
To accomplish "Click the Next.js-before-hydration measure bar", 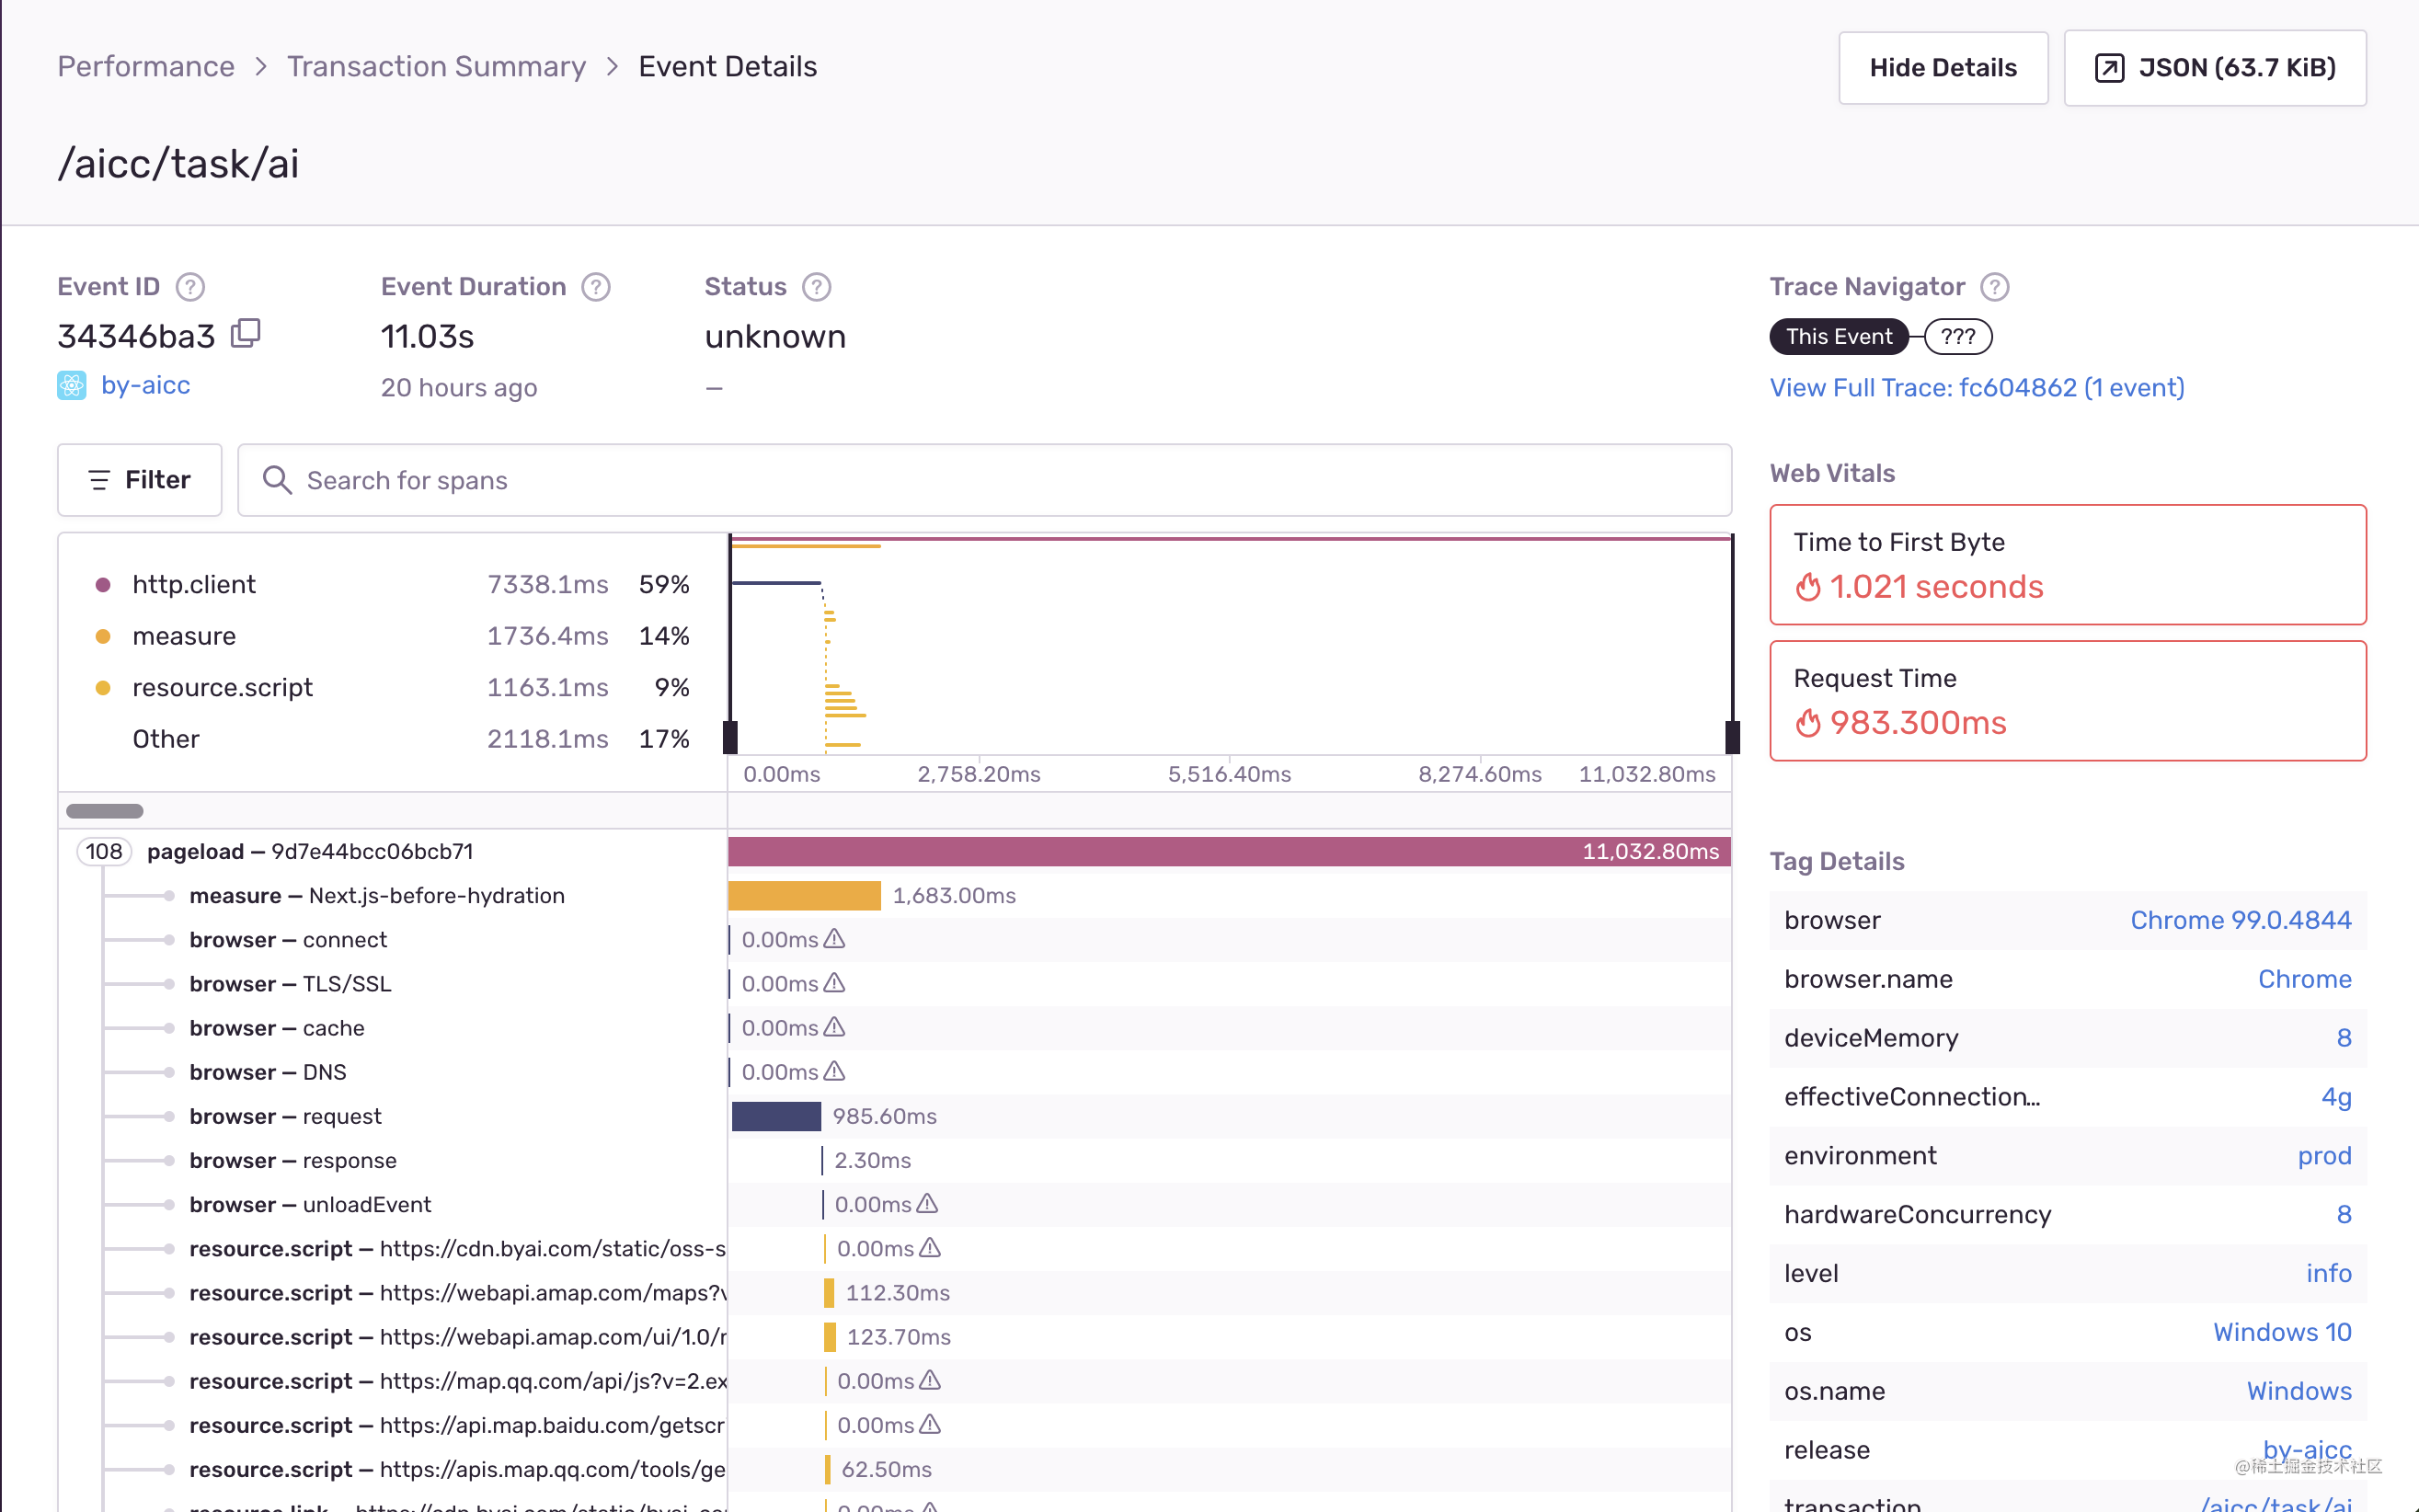I will point(805,895).
